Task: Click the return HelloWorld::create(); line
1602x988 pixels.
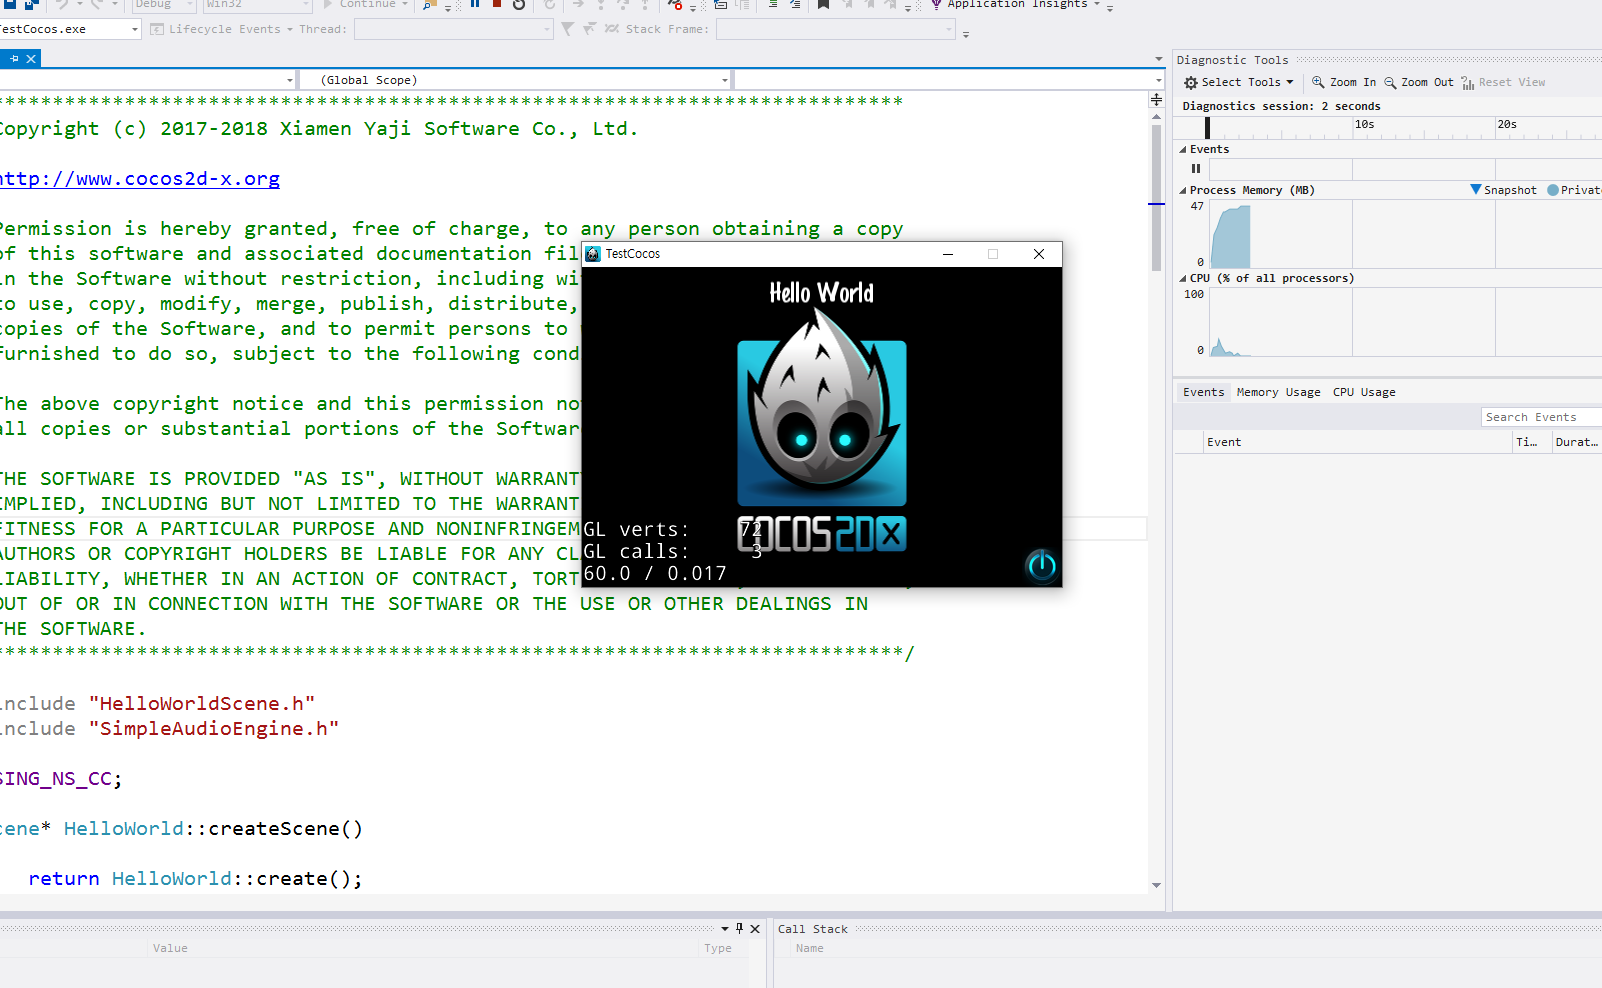Action: click(195, 879)
